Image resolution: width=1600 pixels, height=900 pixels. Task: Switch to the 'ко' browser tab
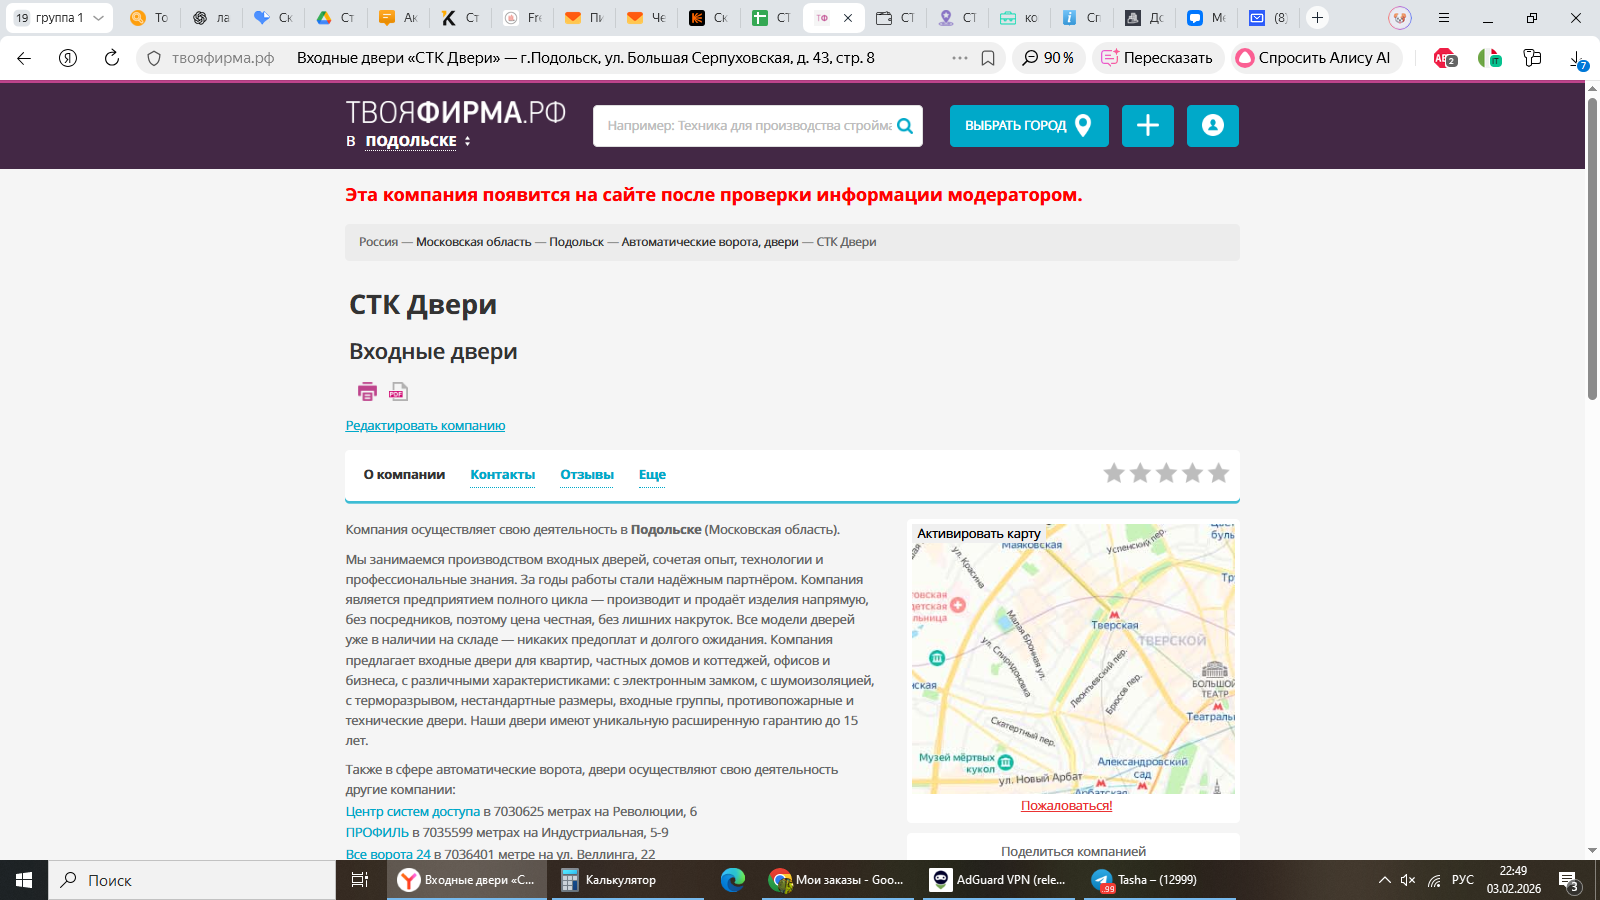click(1019, 18)
